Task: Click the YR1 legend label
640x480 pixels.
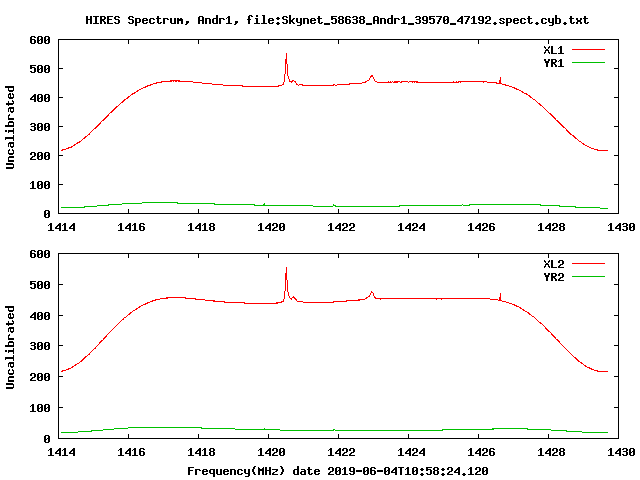Action: [554, 61]
